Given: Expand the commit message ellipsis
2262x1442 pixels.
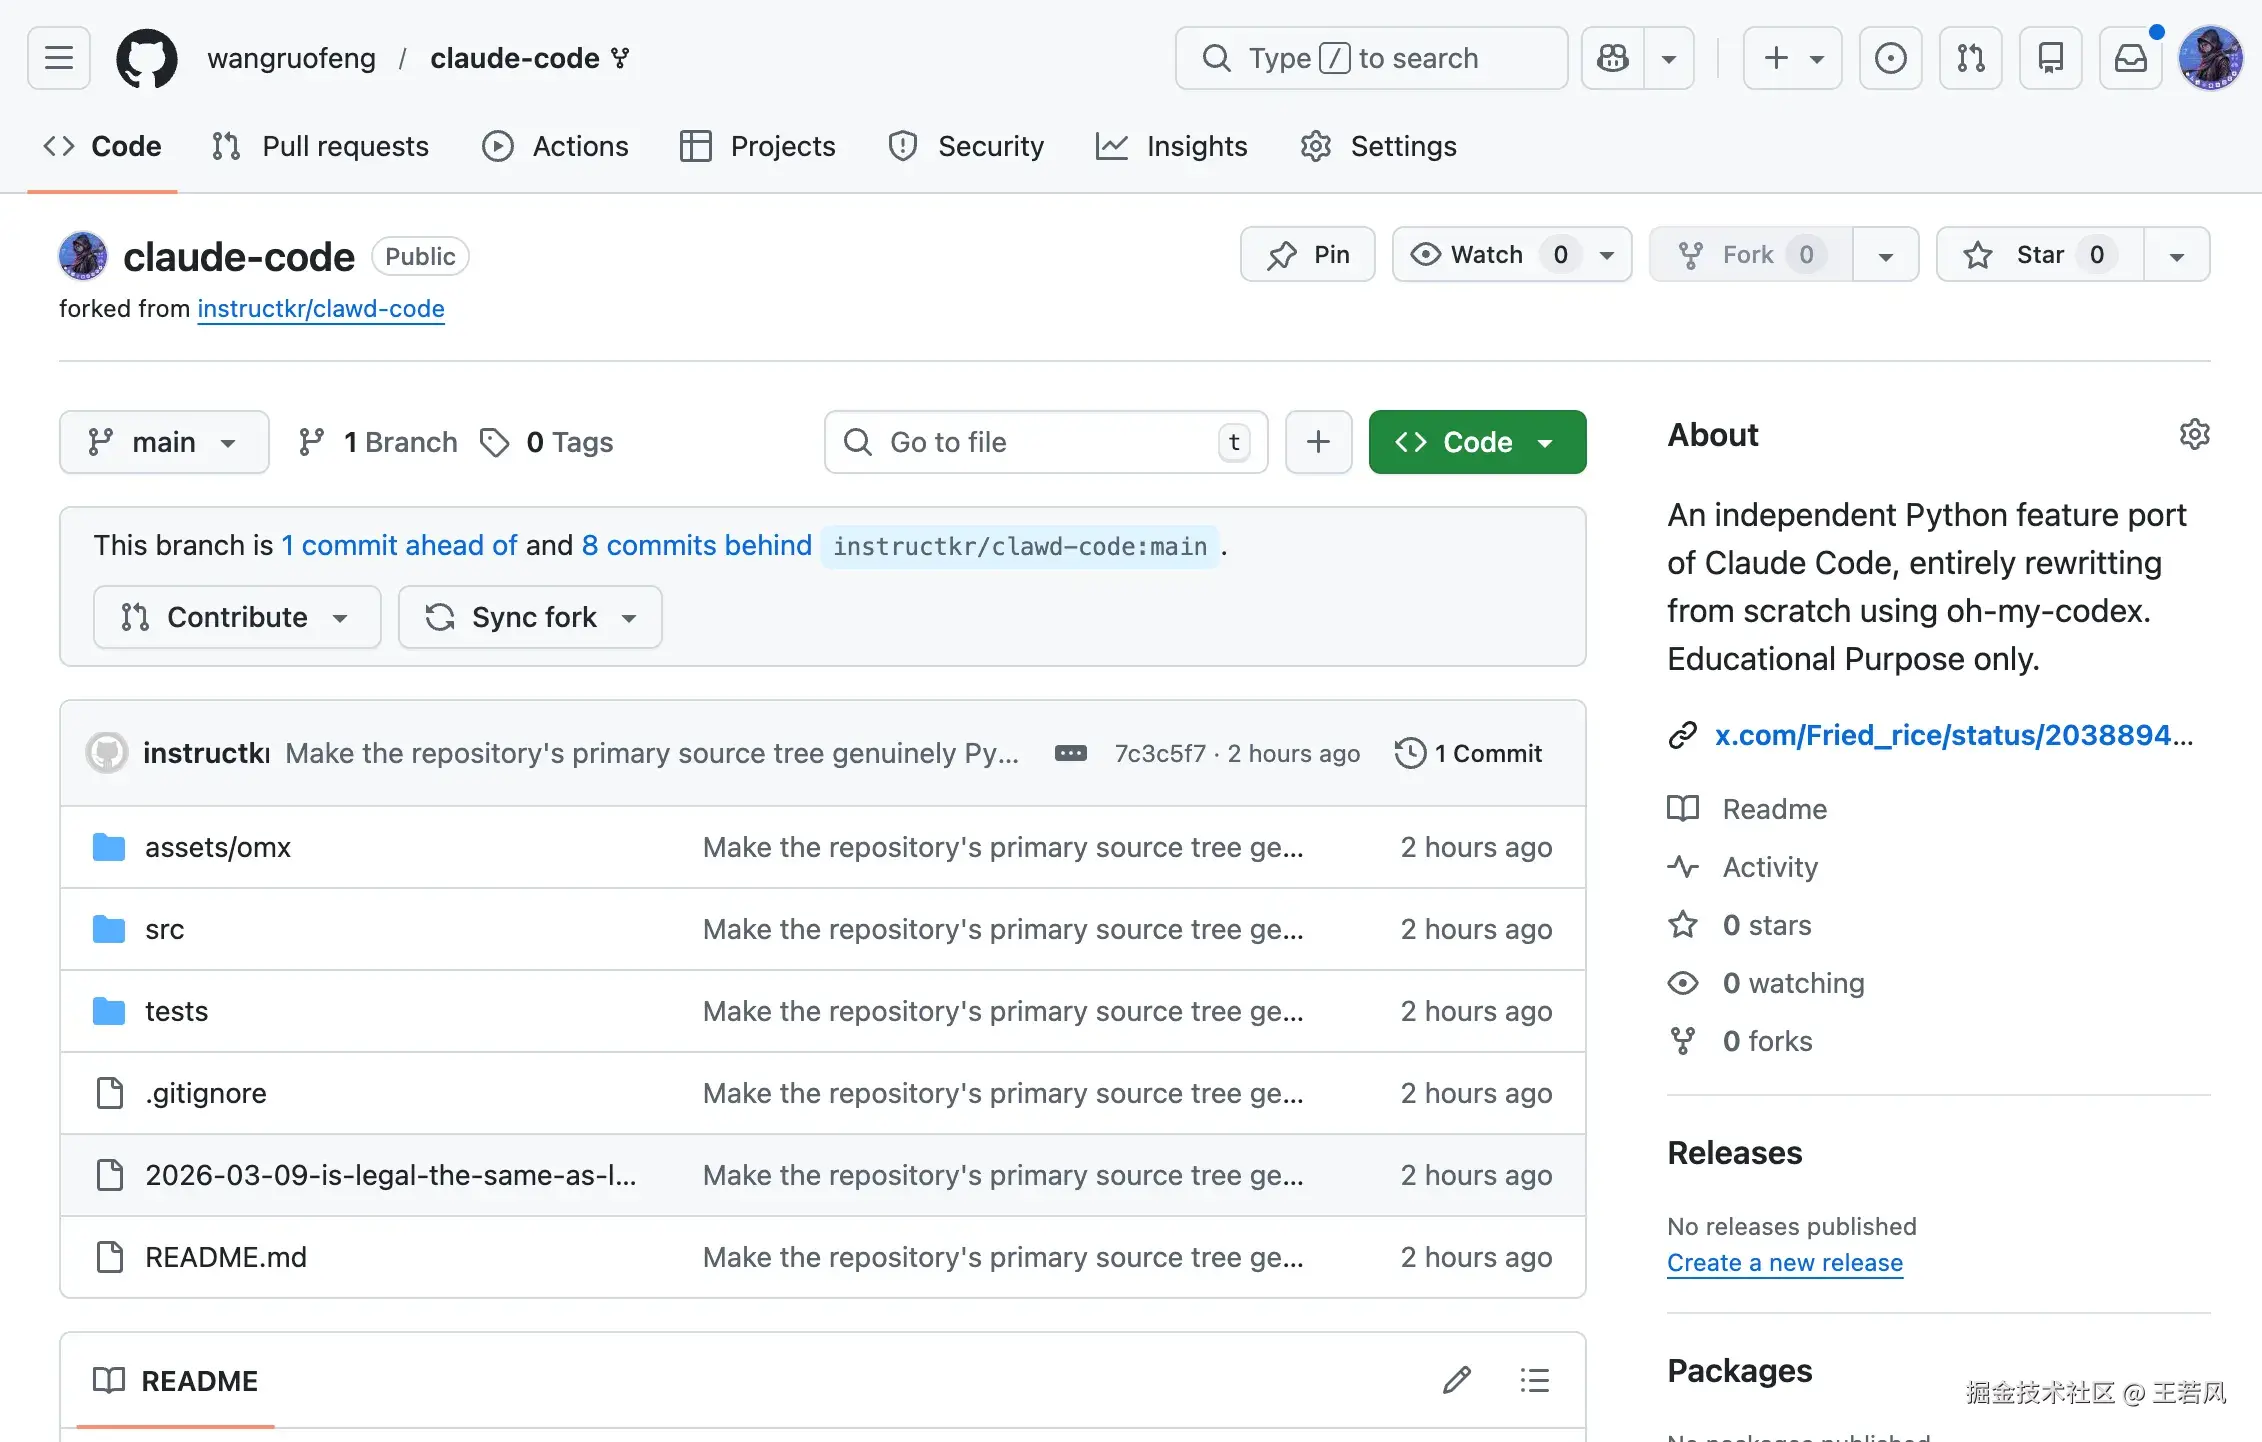Looking at the screenshot, I should tap(1070, 753).
